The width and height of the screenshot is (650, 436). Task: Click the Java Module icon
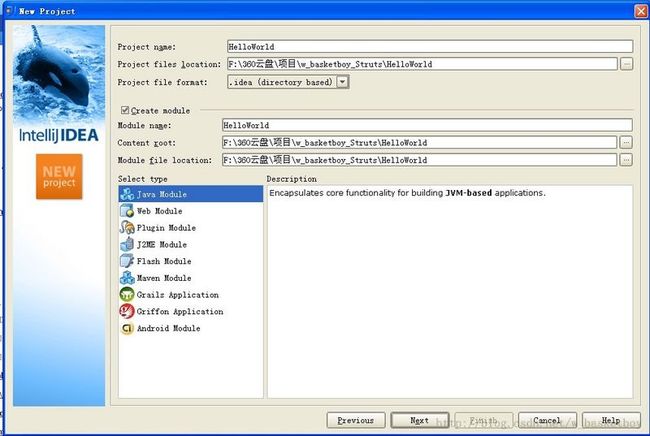point(127,194)
